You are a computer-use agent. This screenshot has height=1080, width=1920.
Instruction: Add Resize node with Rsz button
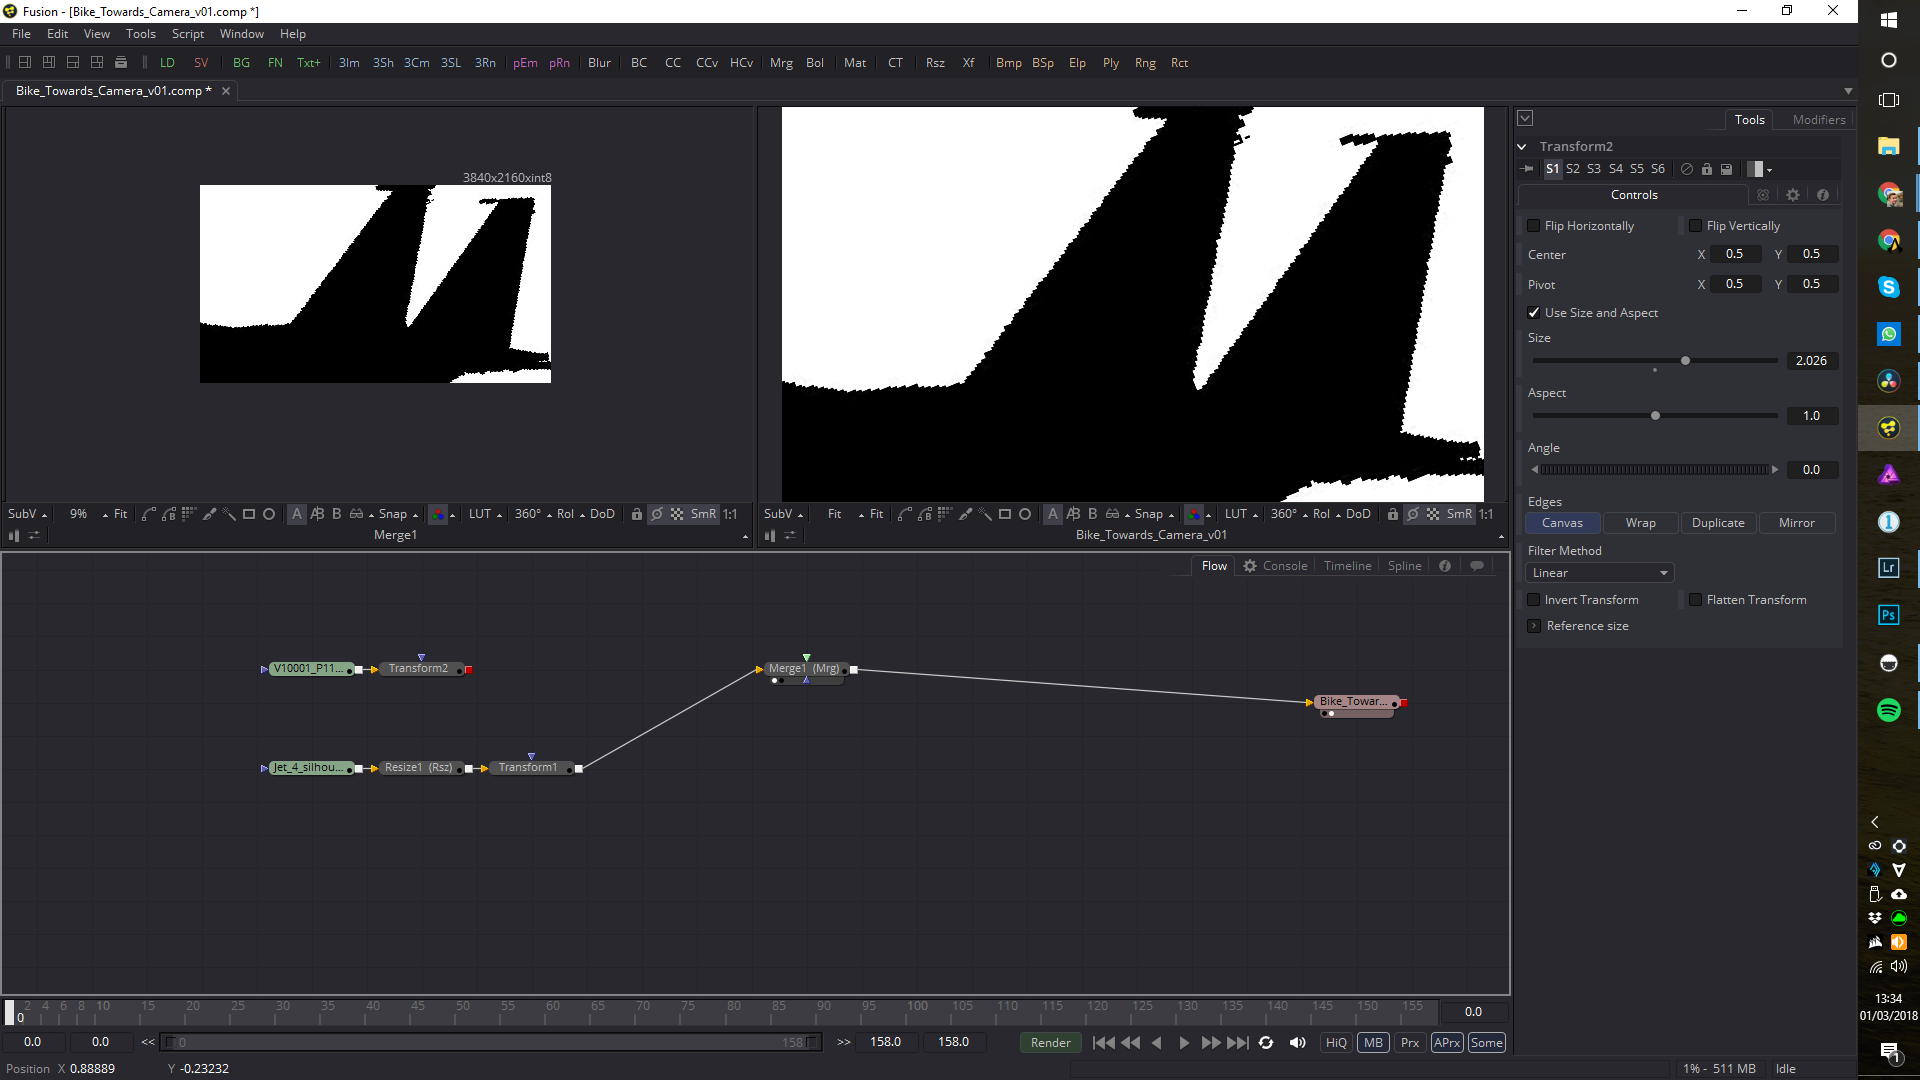pos(935,62)
